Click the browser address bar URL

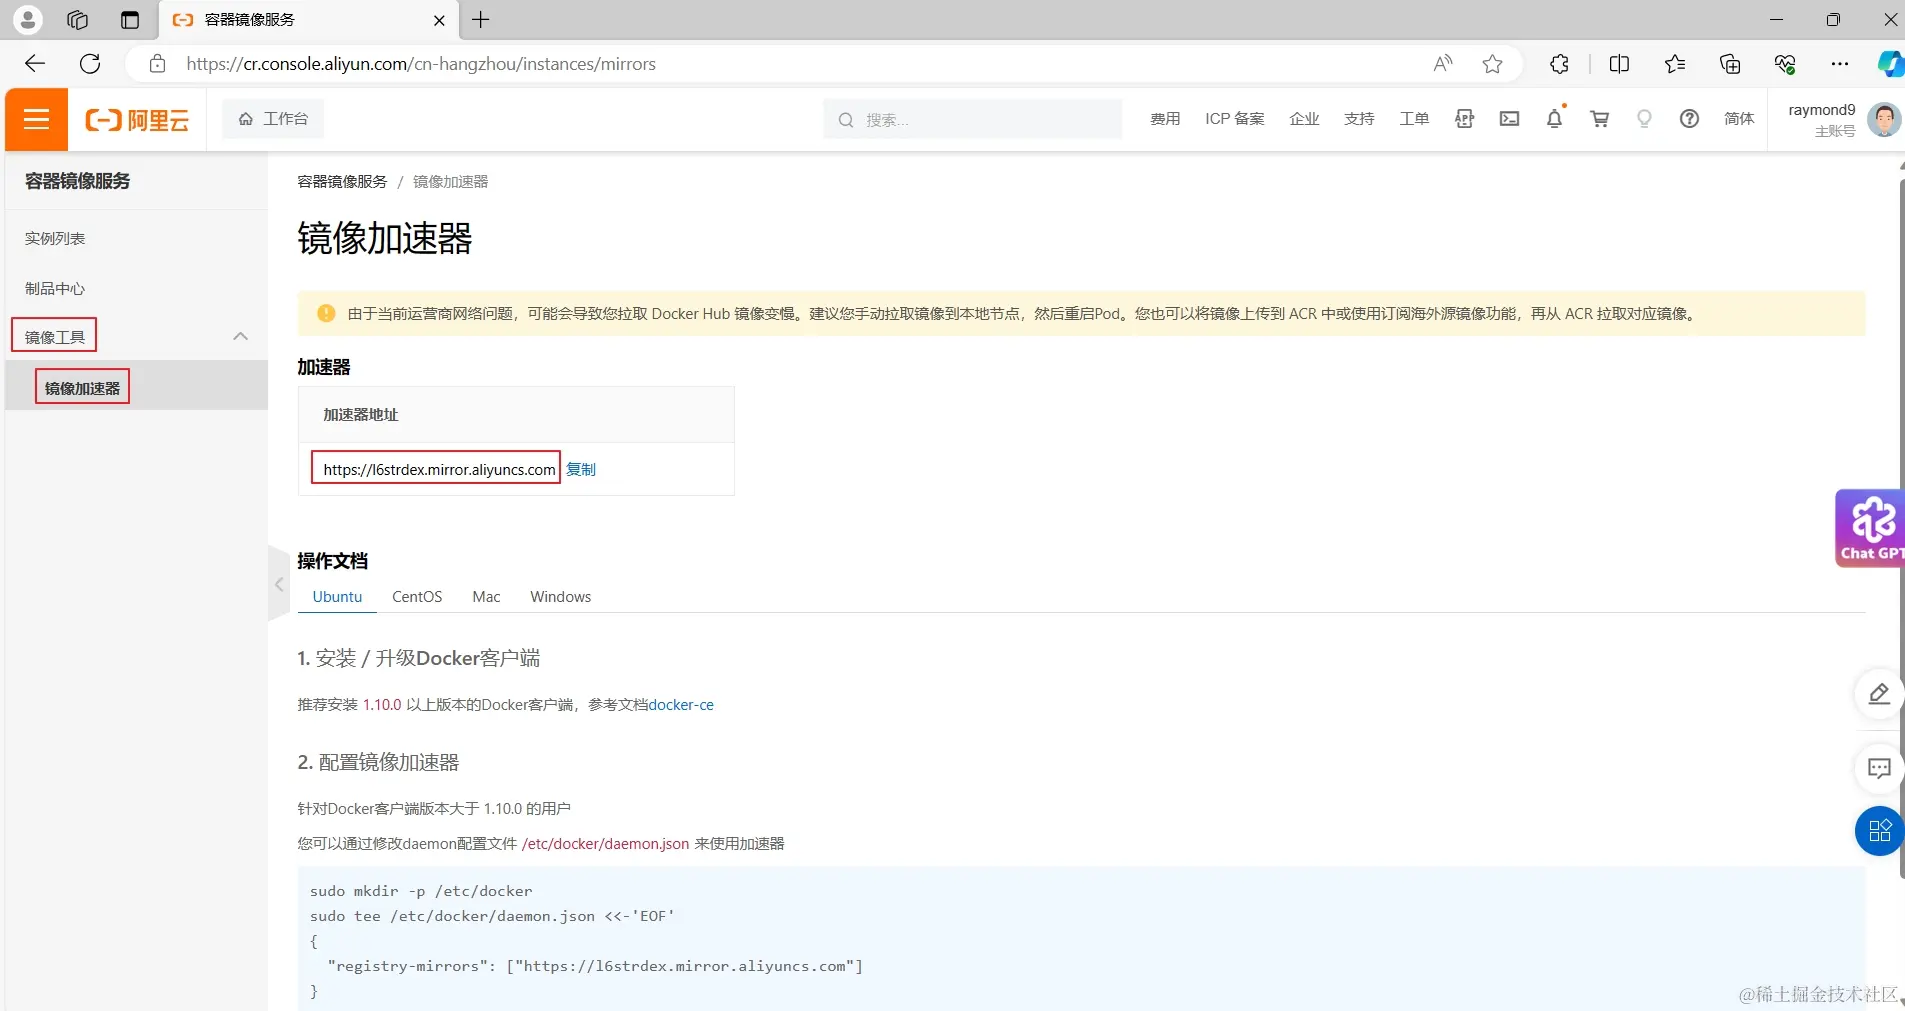coord(421,64)
